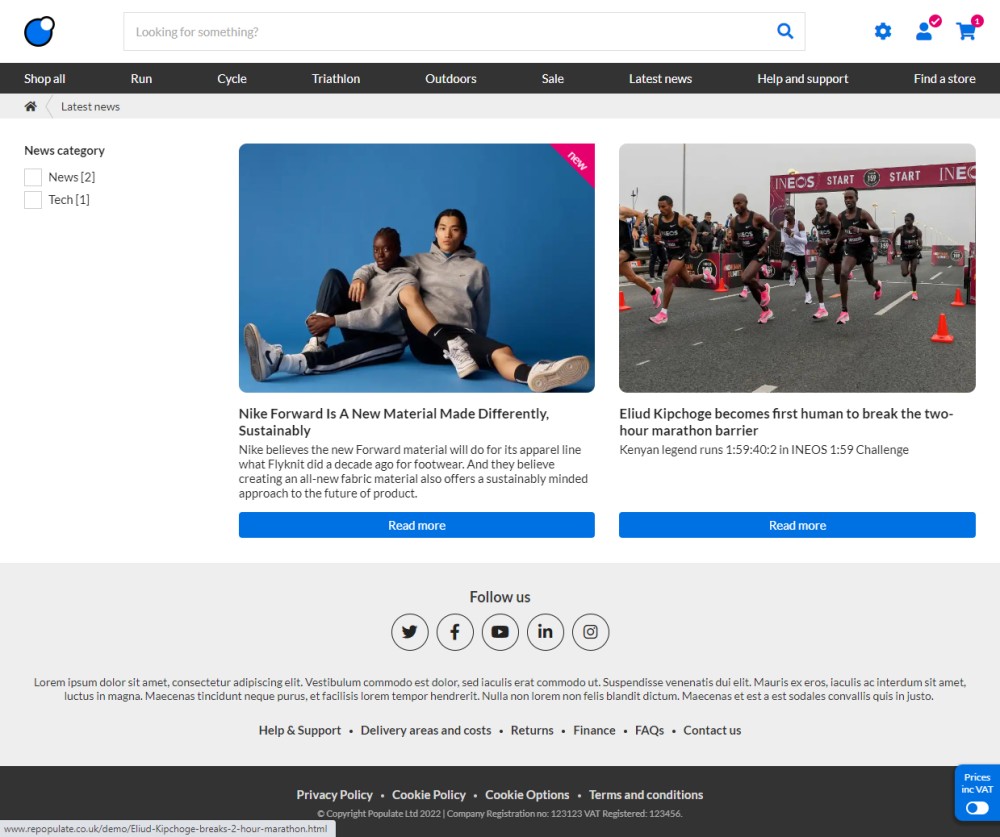The image size is (1000, 837).
Task: Open the Returns footer link
Action: (532, 730)
